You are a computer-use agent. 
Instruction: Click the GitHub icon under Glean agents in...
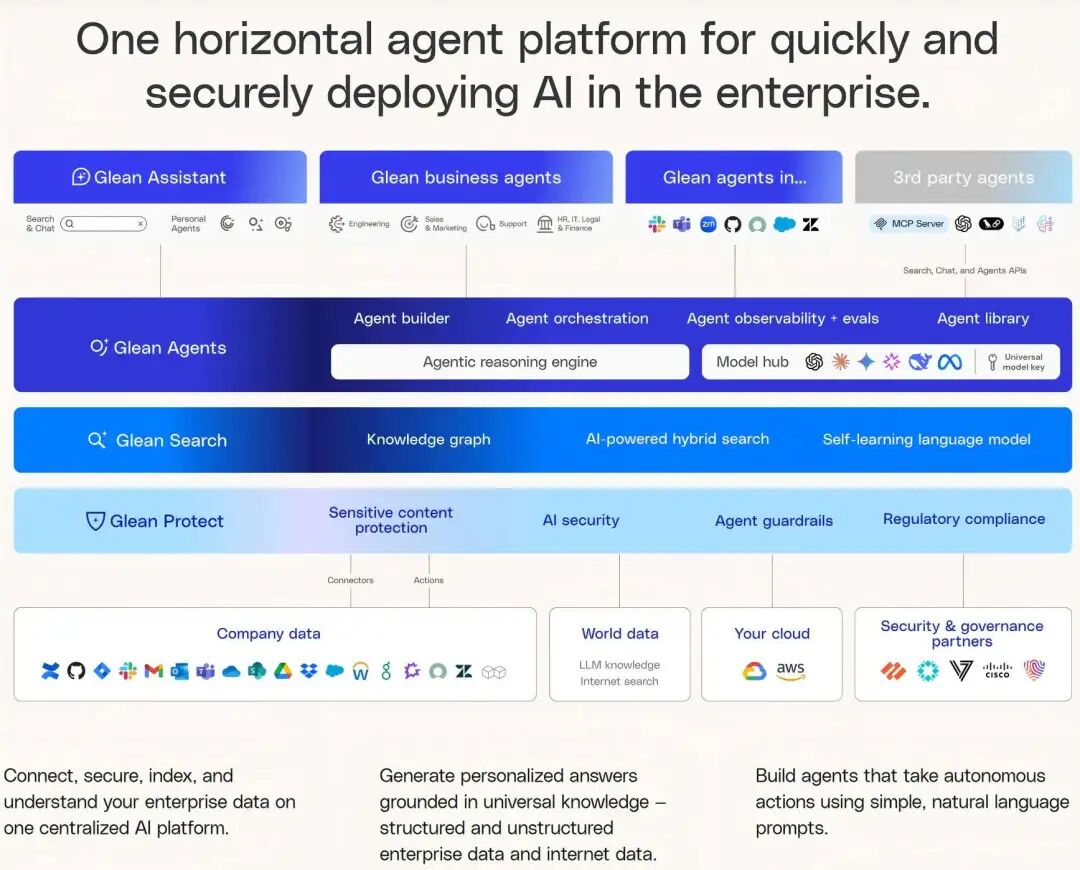click(733, 225)
